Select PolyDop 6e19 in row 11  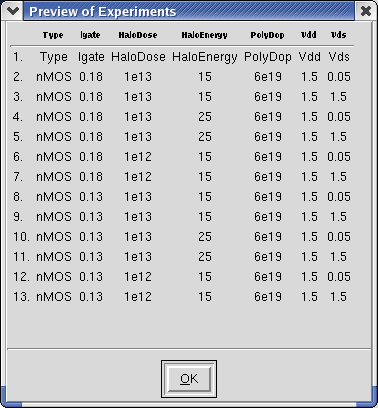[x=268, y=257]
